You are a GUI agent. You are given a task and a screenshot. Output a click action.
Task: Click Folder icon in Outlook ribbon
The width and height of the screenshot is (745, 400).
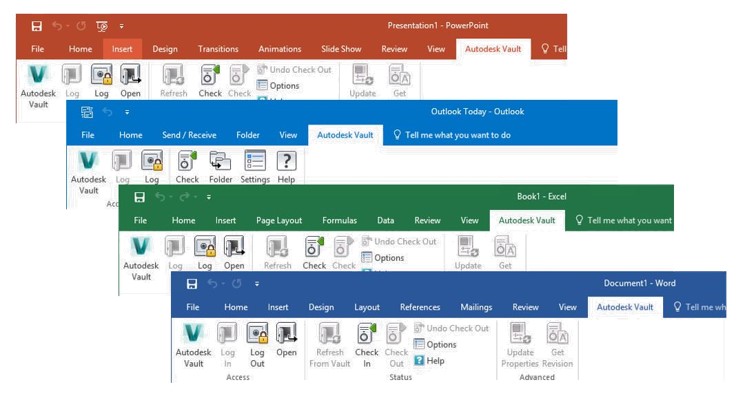[220, 161]
